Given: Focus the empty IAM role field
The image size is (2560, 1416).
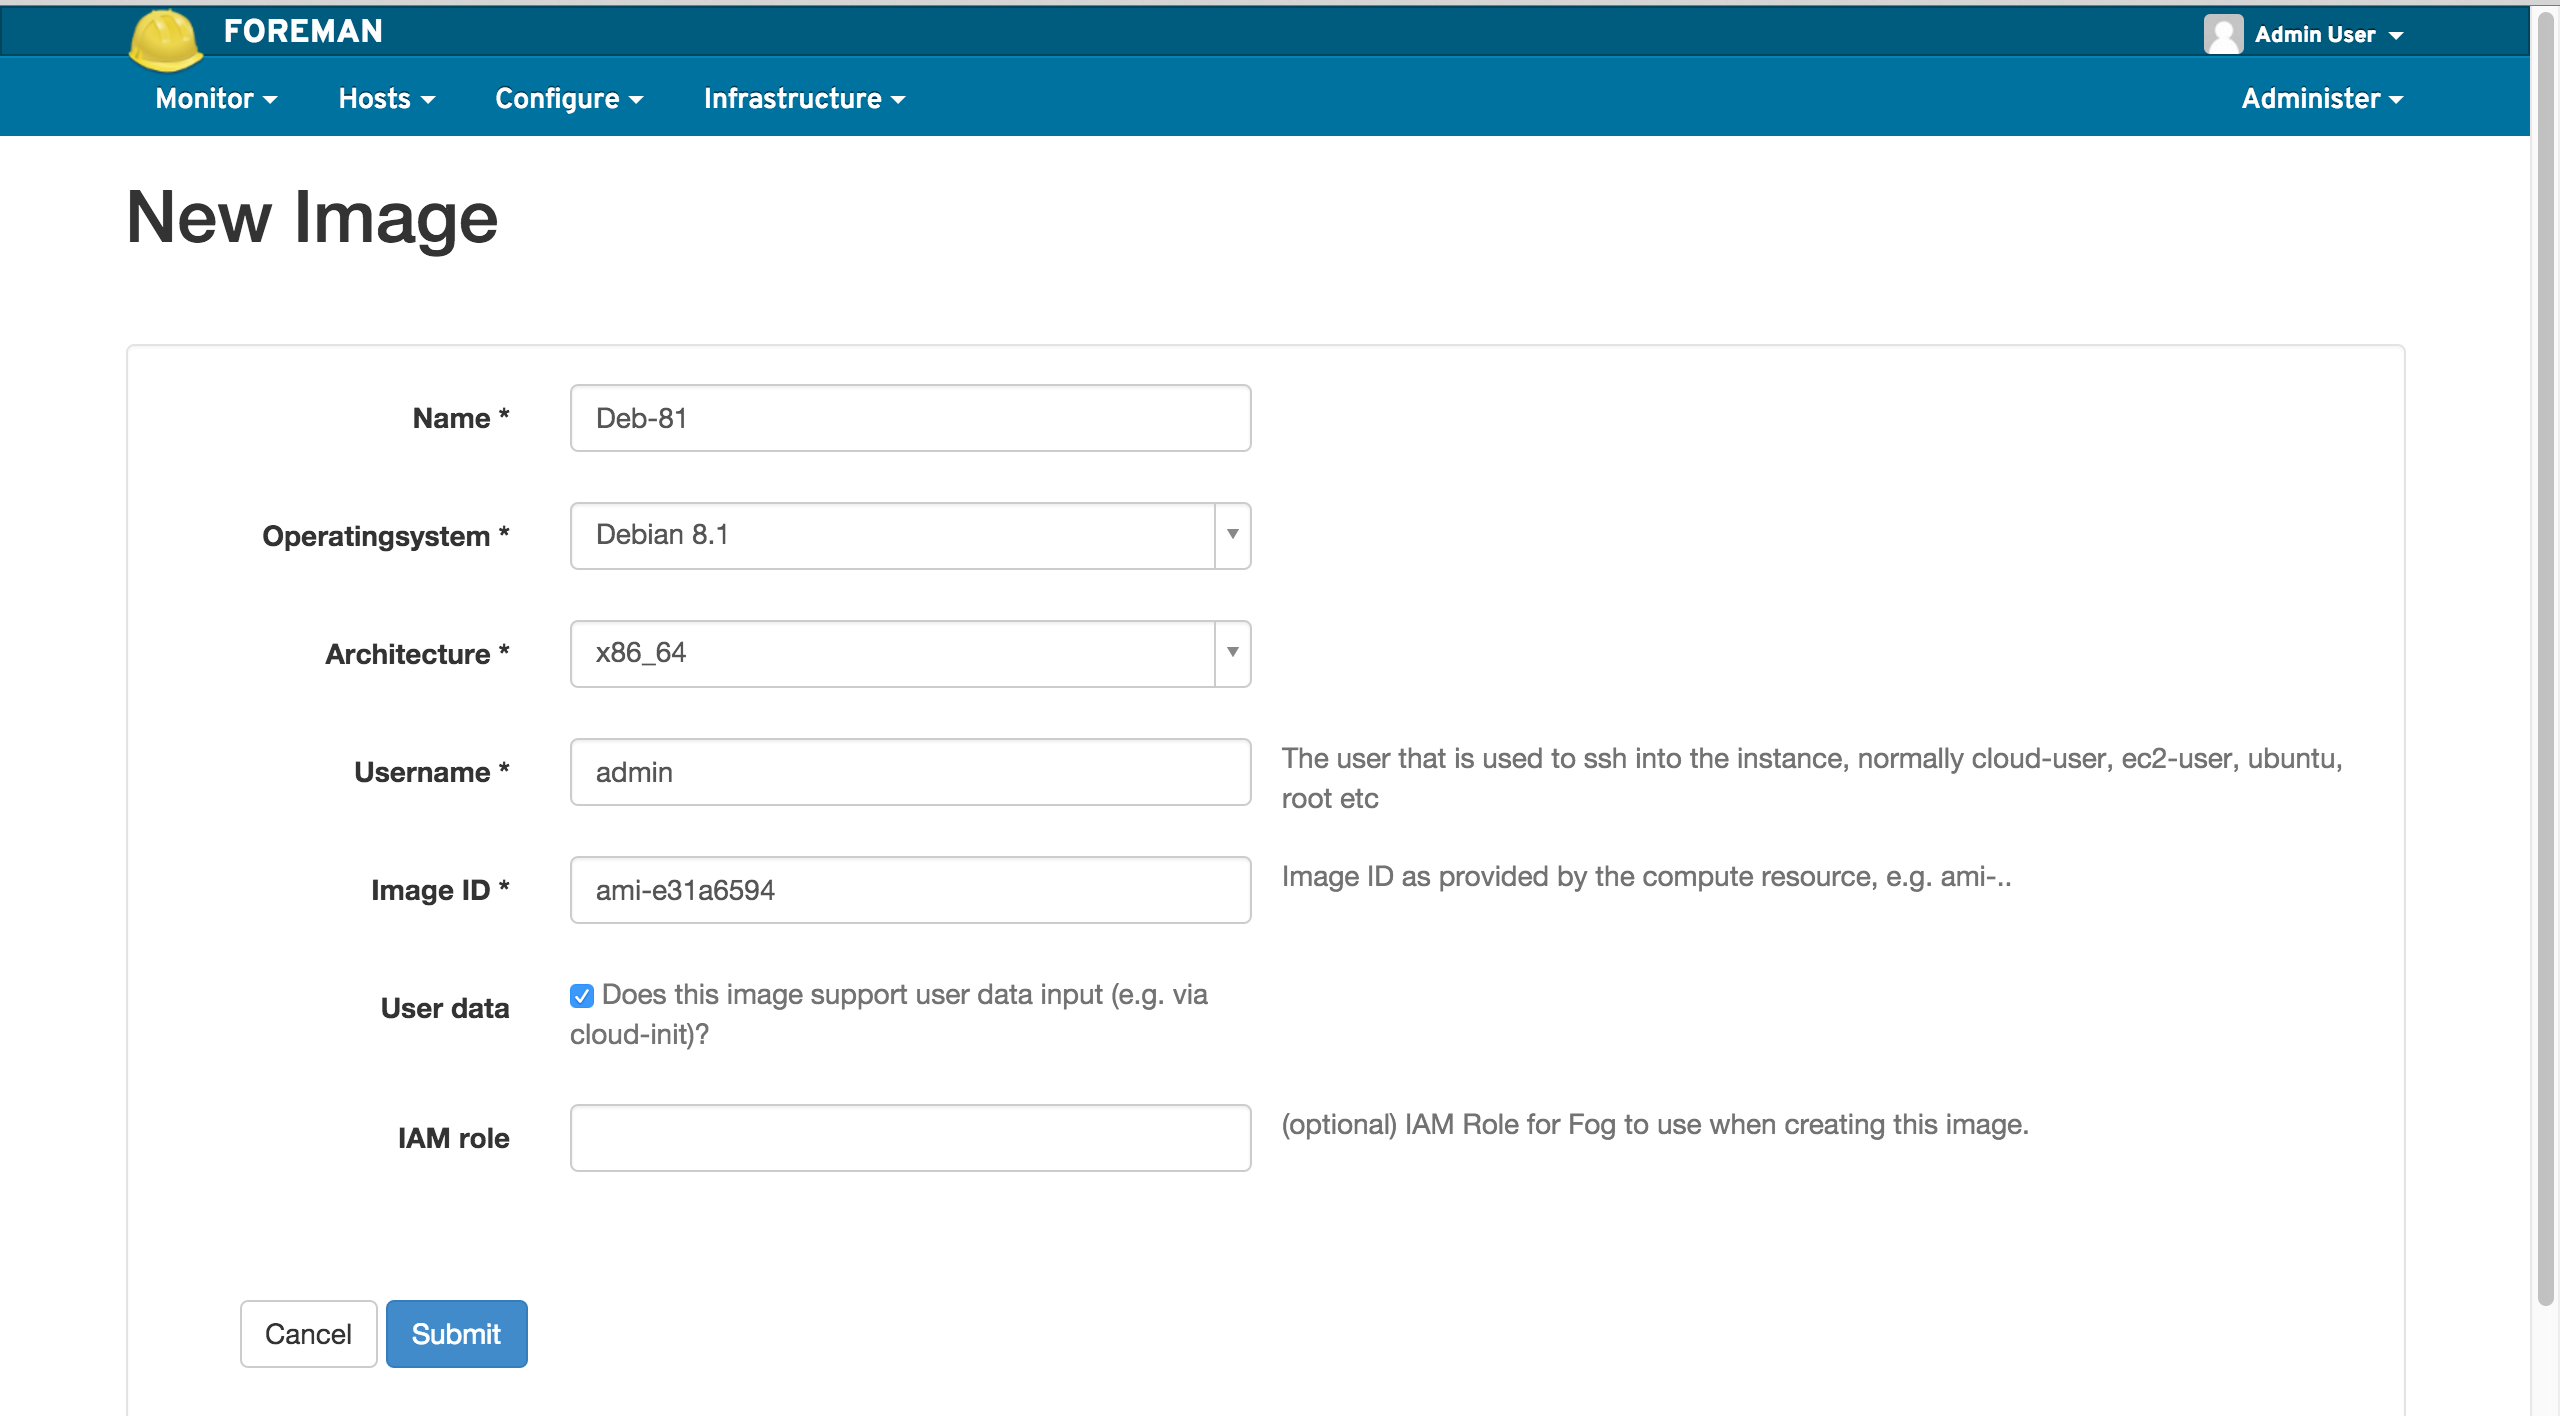Looking at the screenshot, I should click(x=909, y=1138).
